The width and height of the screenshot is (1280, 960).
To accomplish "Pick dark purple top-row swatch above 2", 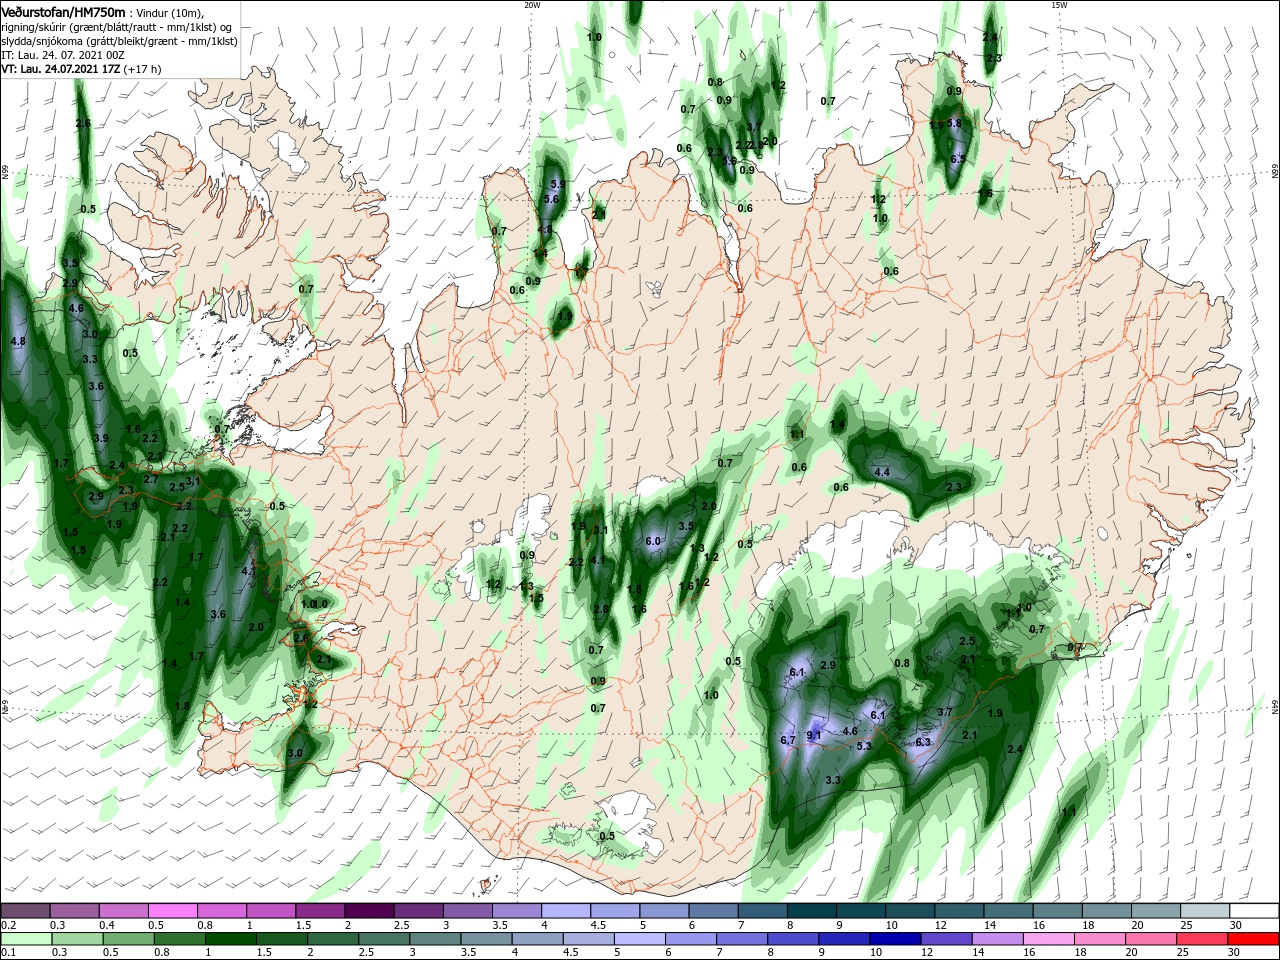I will tap(368, 911).
